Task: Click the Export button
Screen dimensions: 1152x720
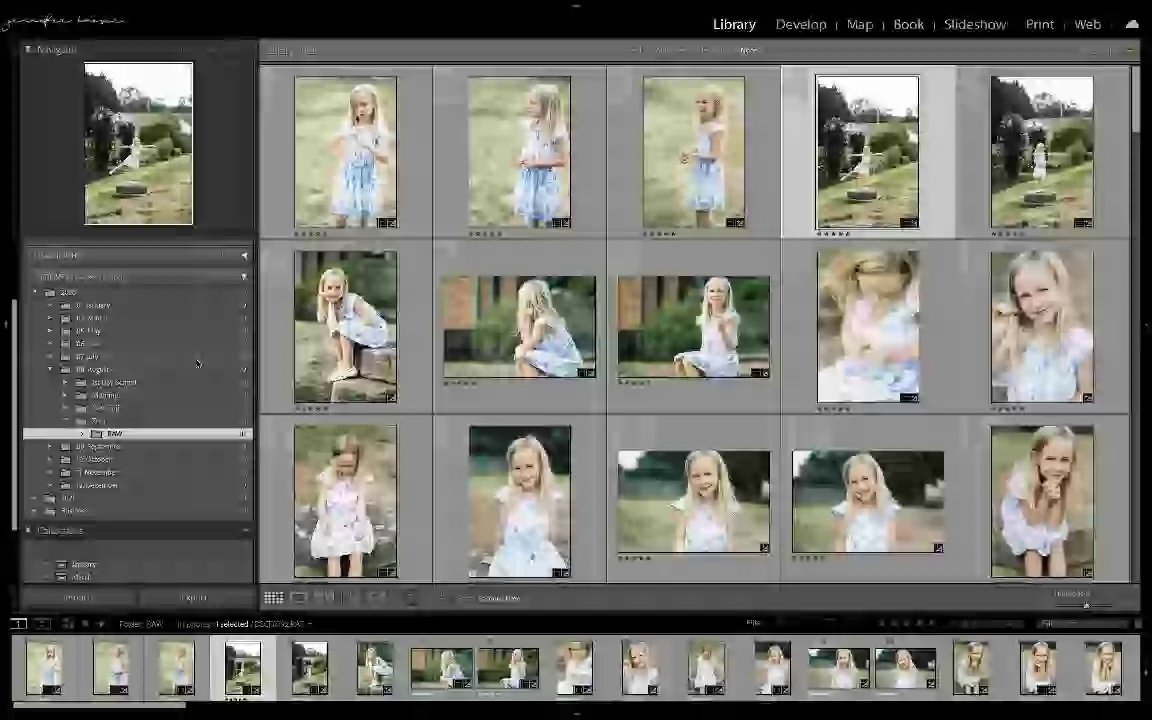Action: (195, 598)
